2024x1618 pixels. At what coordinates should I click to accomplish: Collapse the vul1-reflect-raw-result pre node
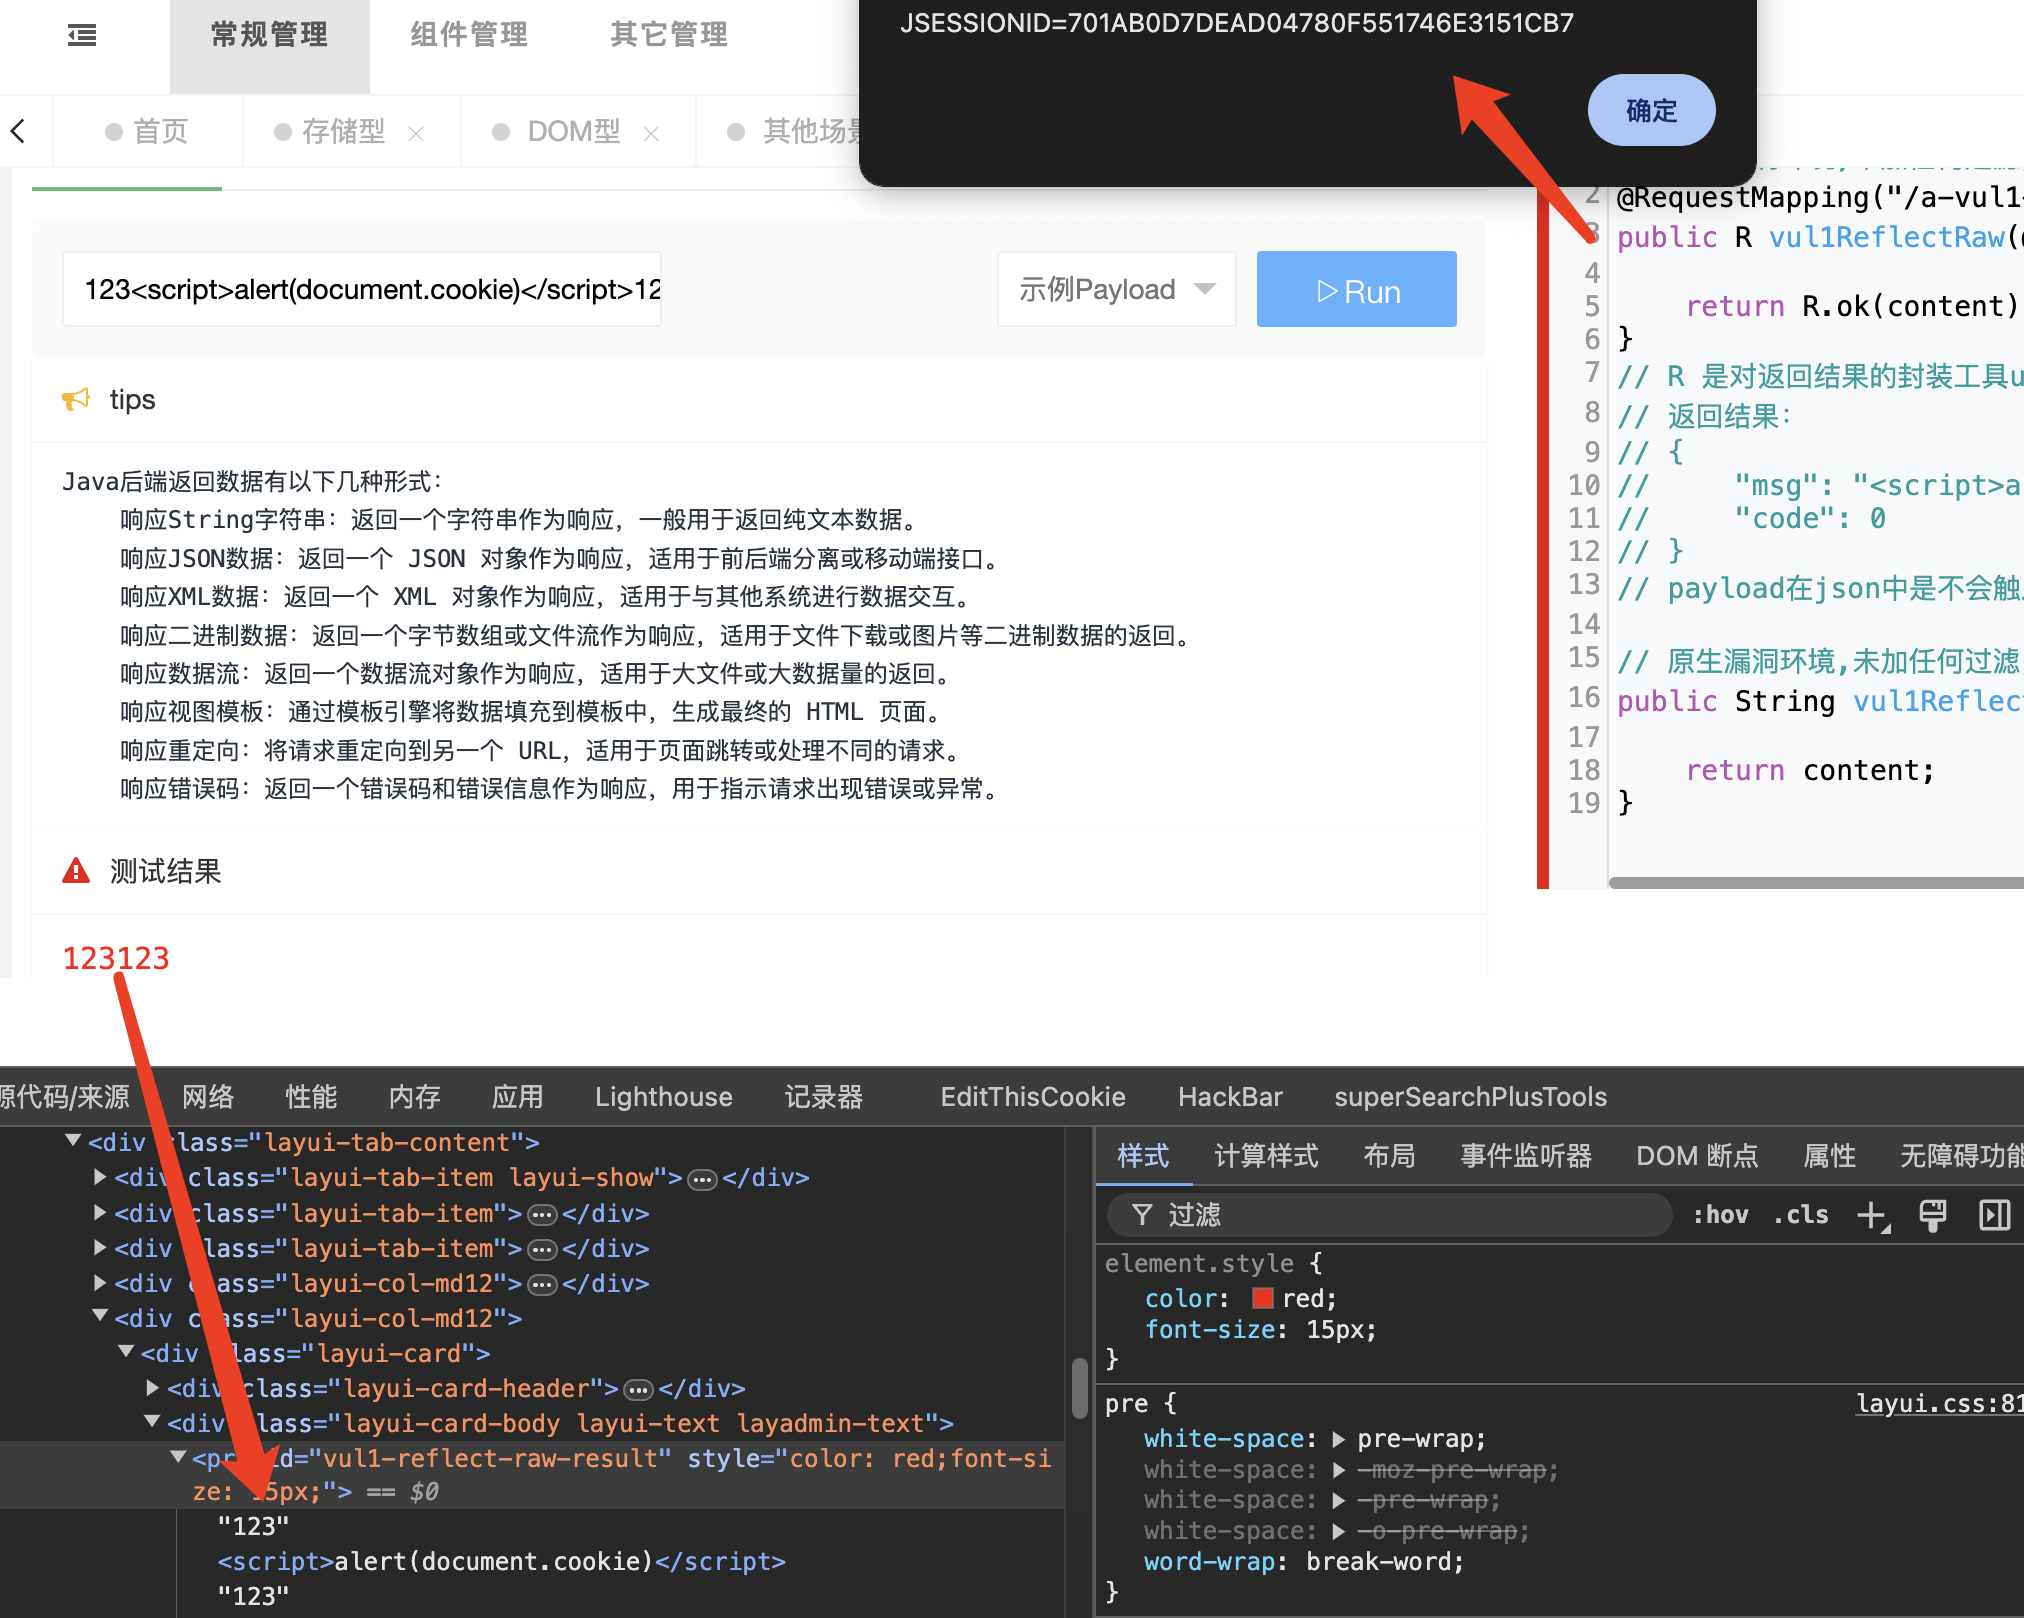pos(178,1456)
